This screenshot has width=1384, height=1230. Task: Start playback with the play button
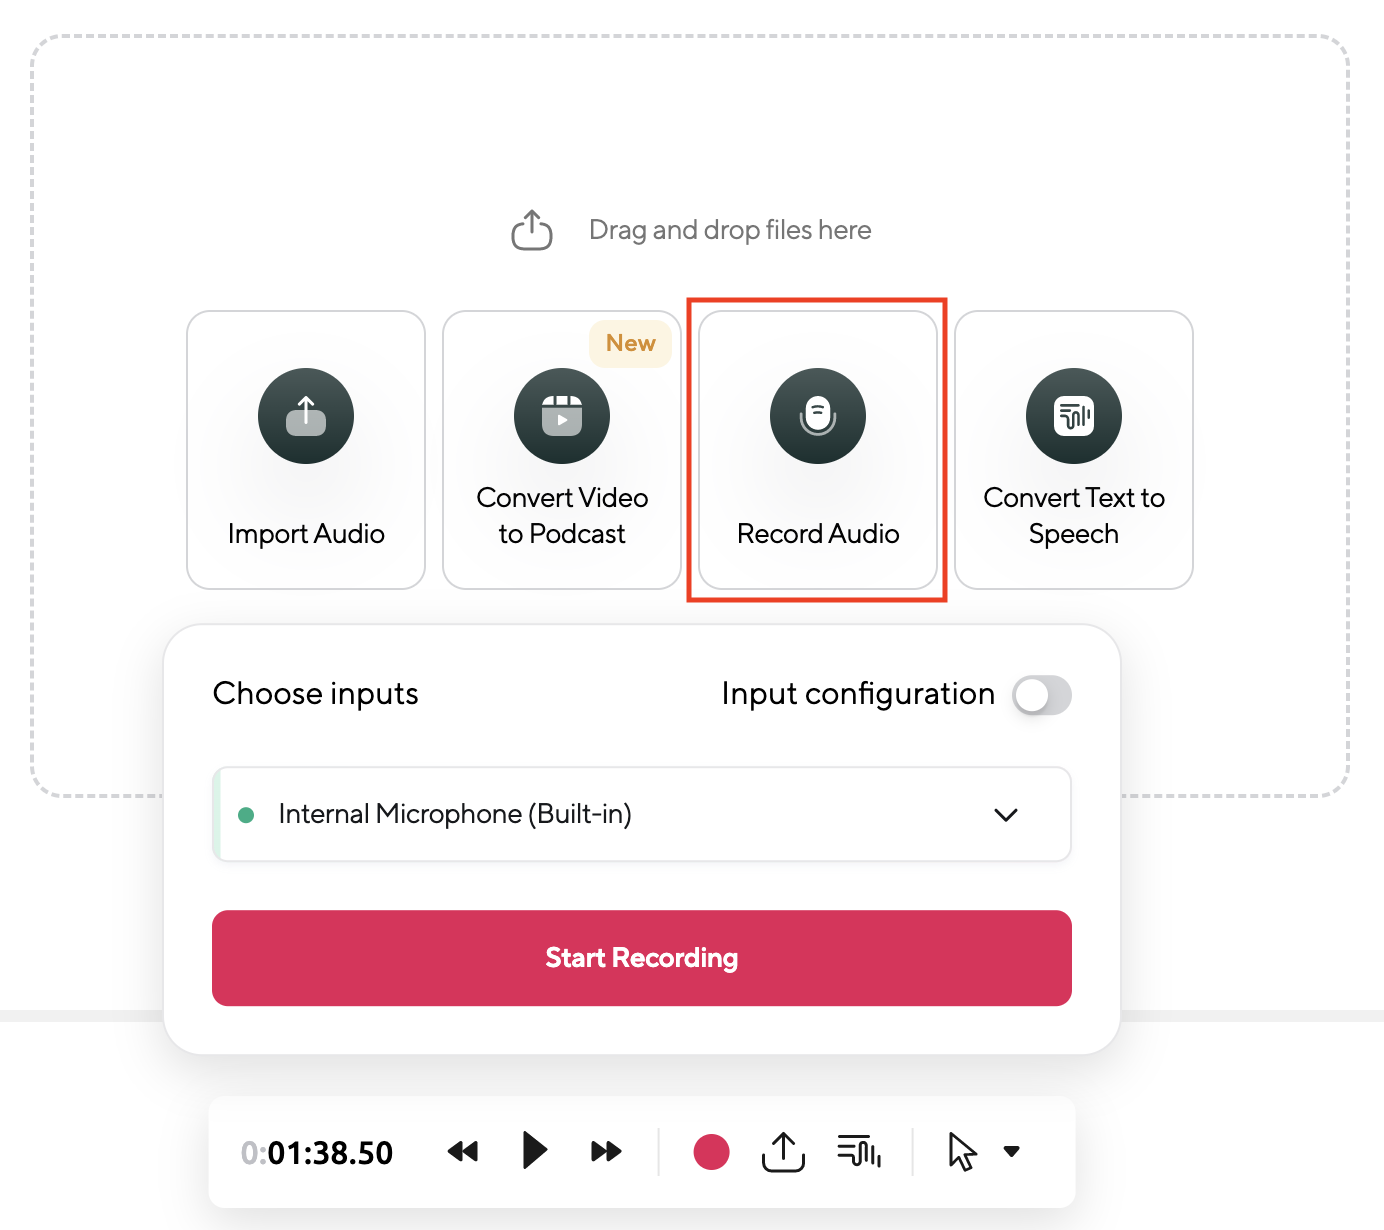[535, 1151]
